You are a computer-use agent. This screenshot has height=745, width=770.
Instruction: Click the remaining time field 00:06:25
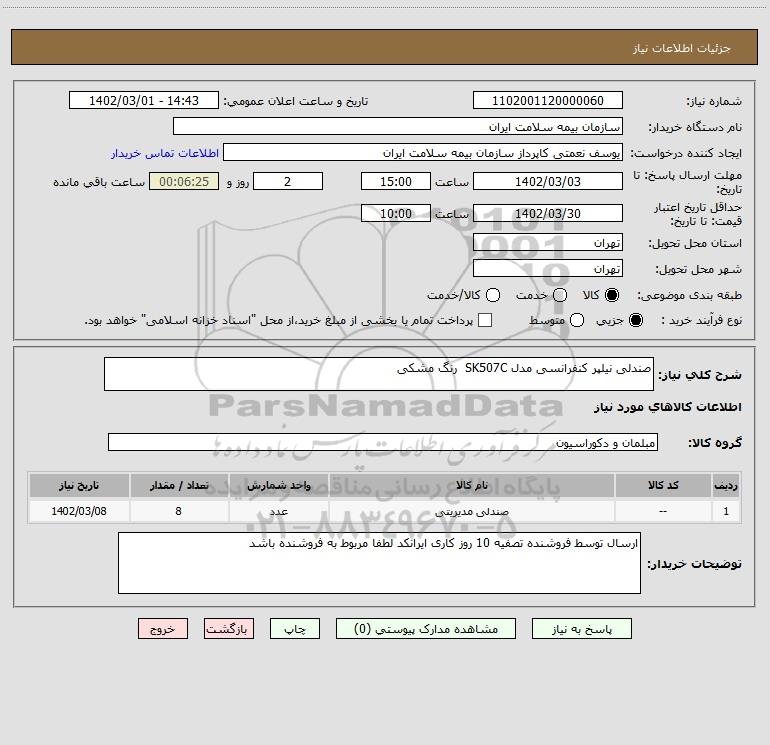coord(184,181)
